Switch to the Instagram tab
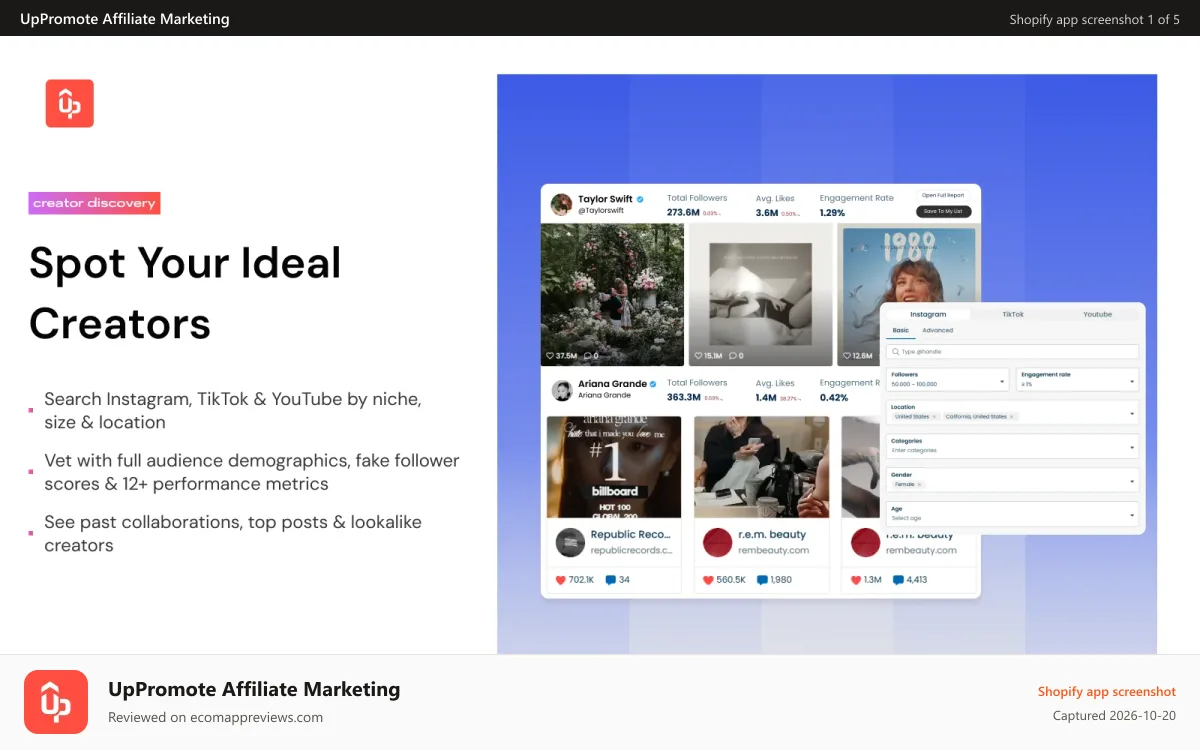Viewport: 1200px width, 750px height. (x=928, y=314)
